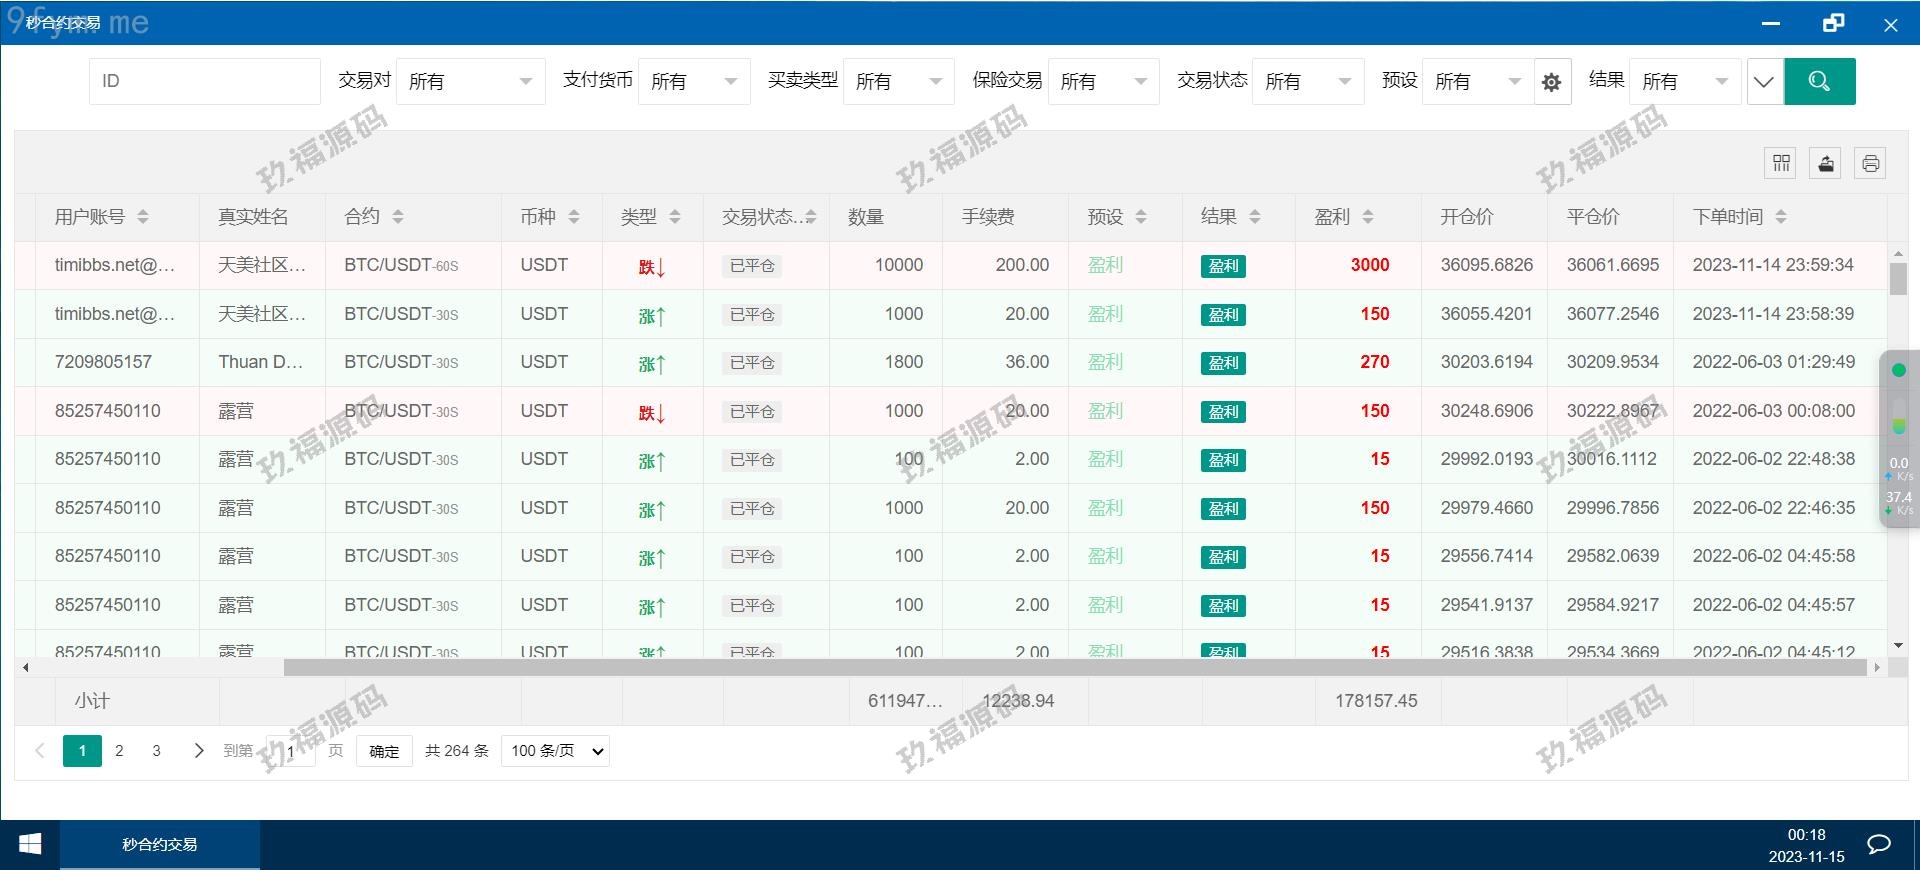Image resolution: width=1920 pixels, height=870 pixels.
Task: Change the 100 条/页 page size selector
Action: (556, 751)
